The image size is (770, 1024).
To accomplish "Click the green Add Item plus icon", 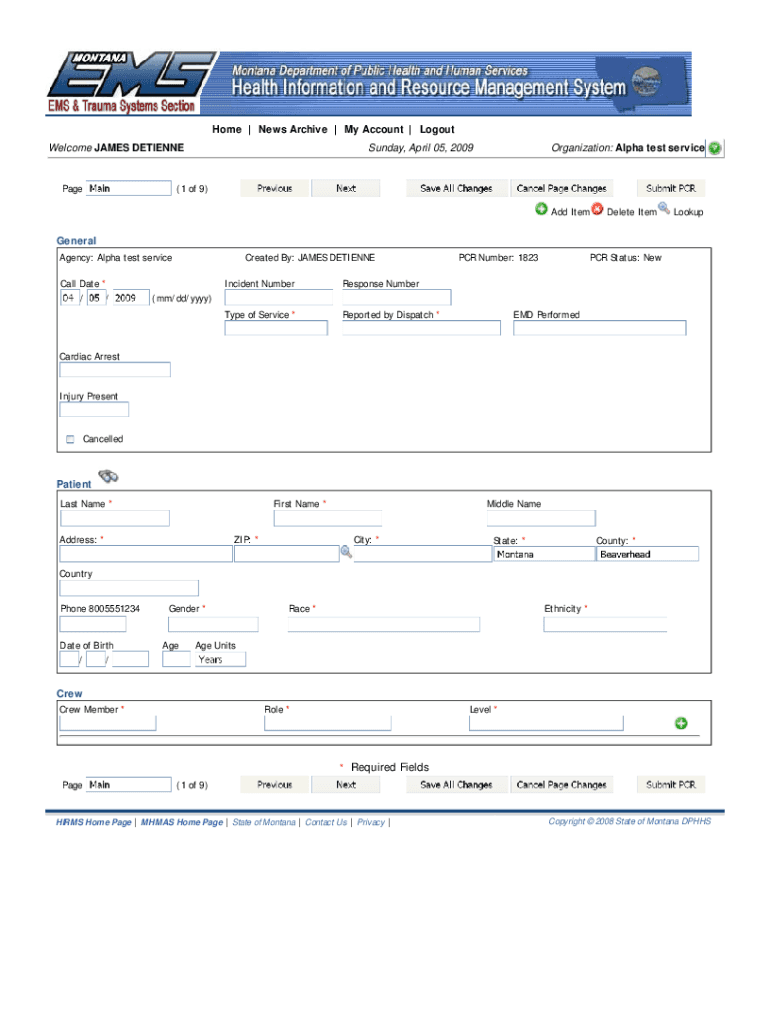I will point(541,210).
